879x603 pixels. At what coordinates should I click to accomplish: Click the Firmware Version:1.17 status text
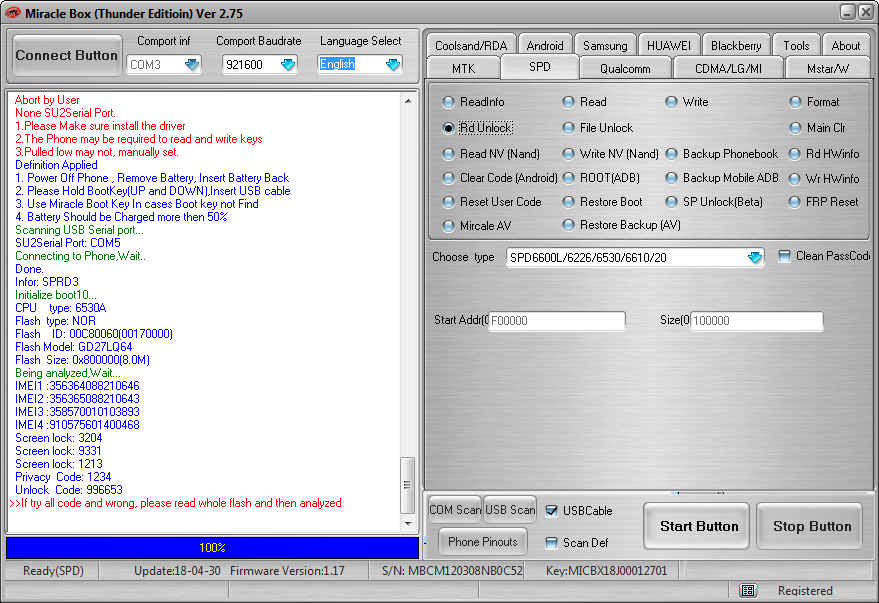287,571
